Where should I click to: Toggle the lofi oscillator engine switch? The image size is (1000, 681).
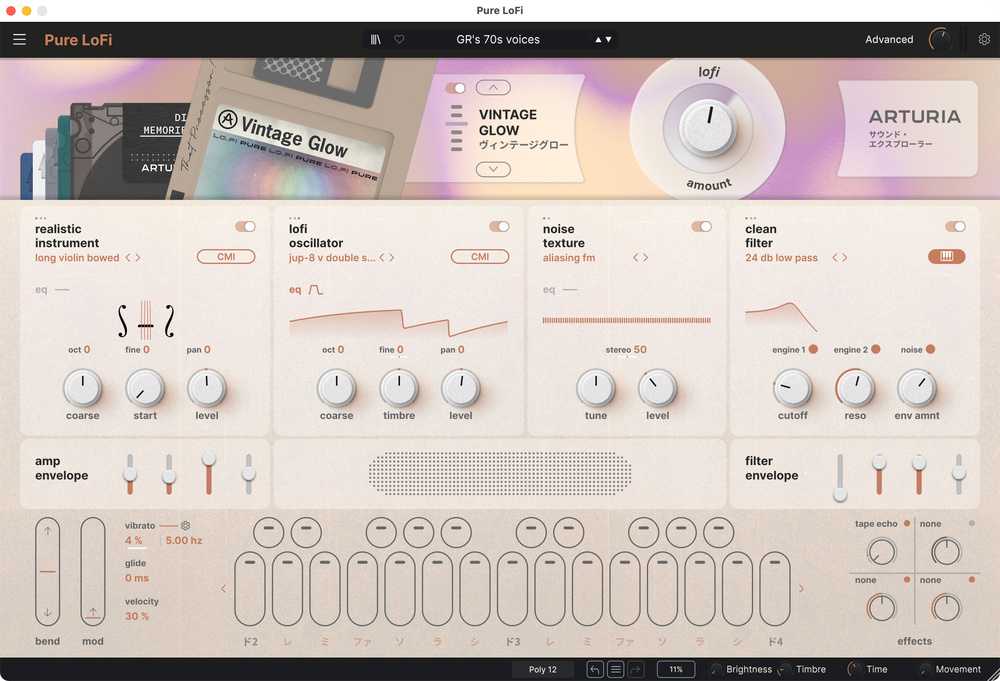[499, 226]
